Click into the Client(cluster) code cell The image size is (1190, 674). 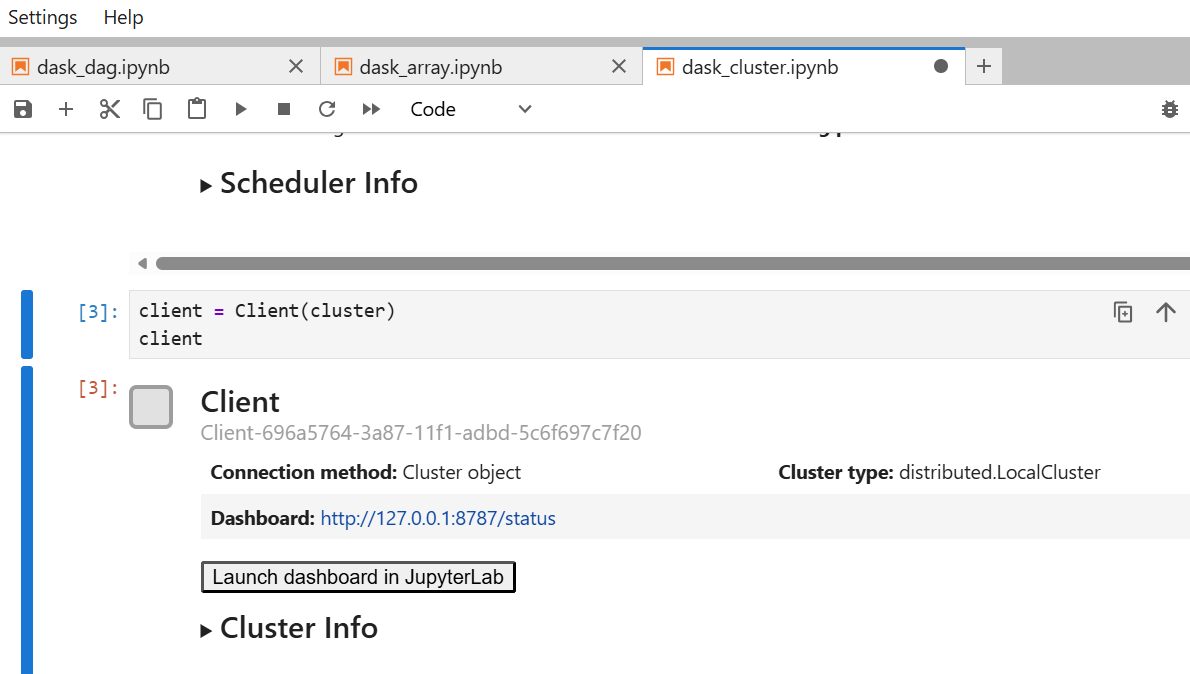click(x=660, y=324)
